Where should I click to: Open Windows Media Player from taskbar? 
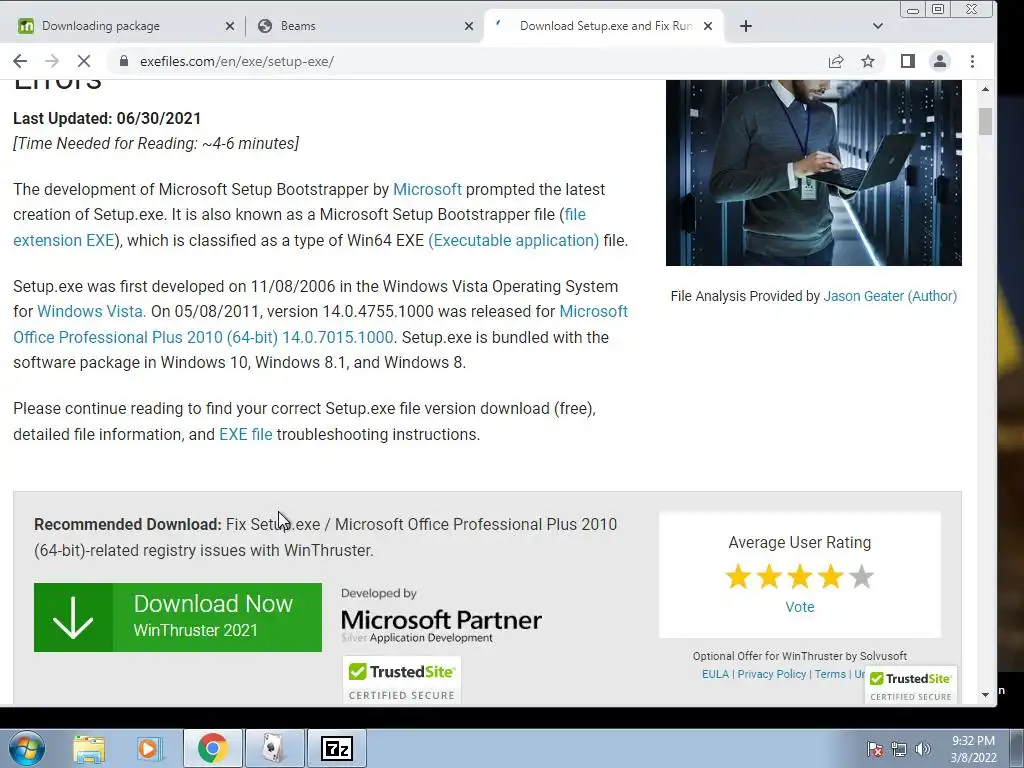coord(150,748)
